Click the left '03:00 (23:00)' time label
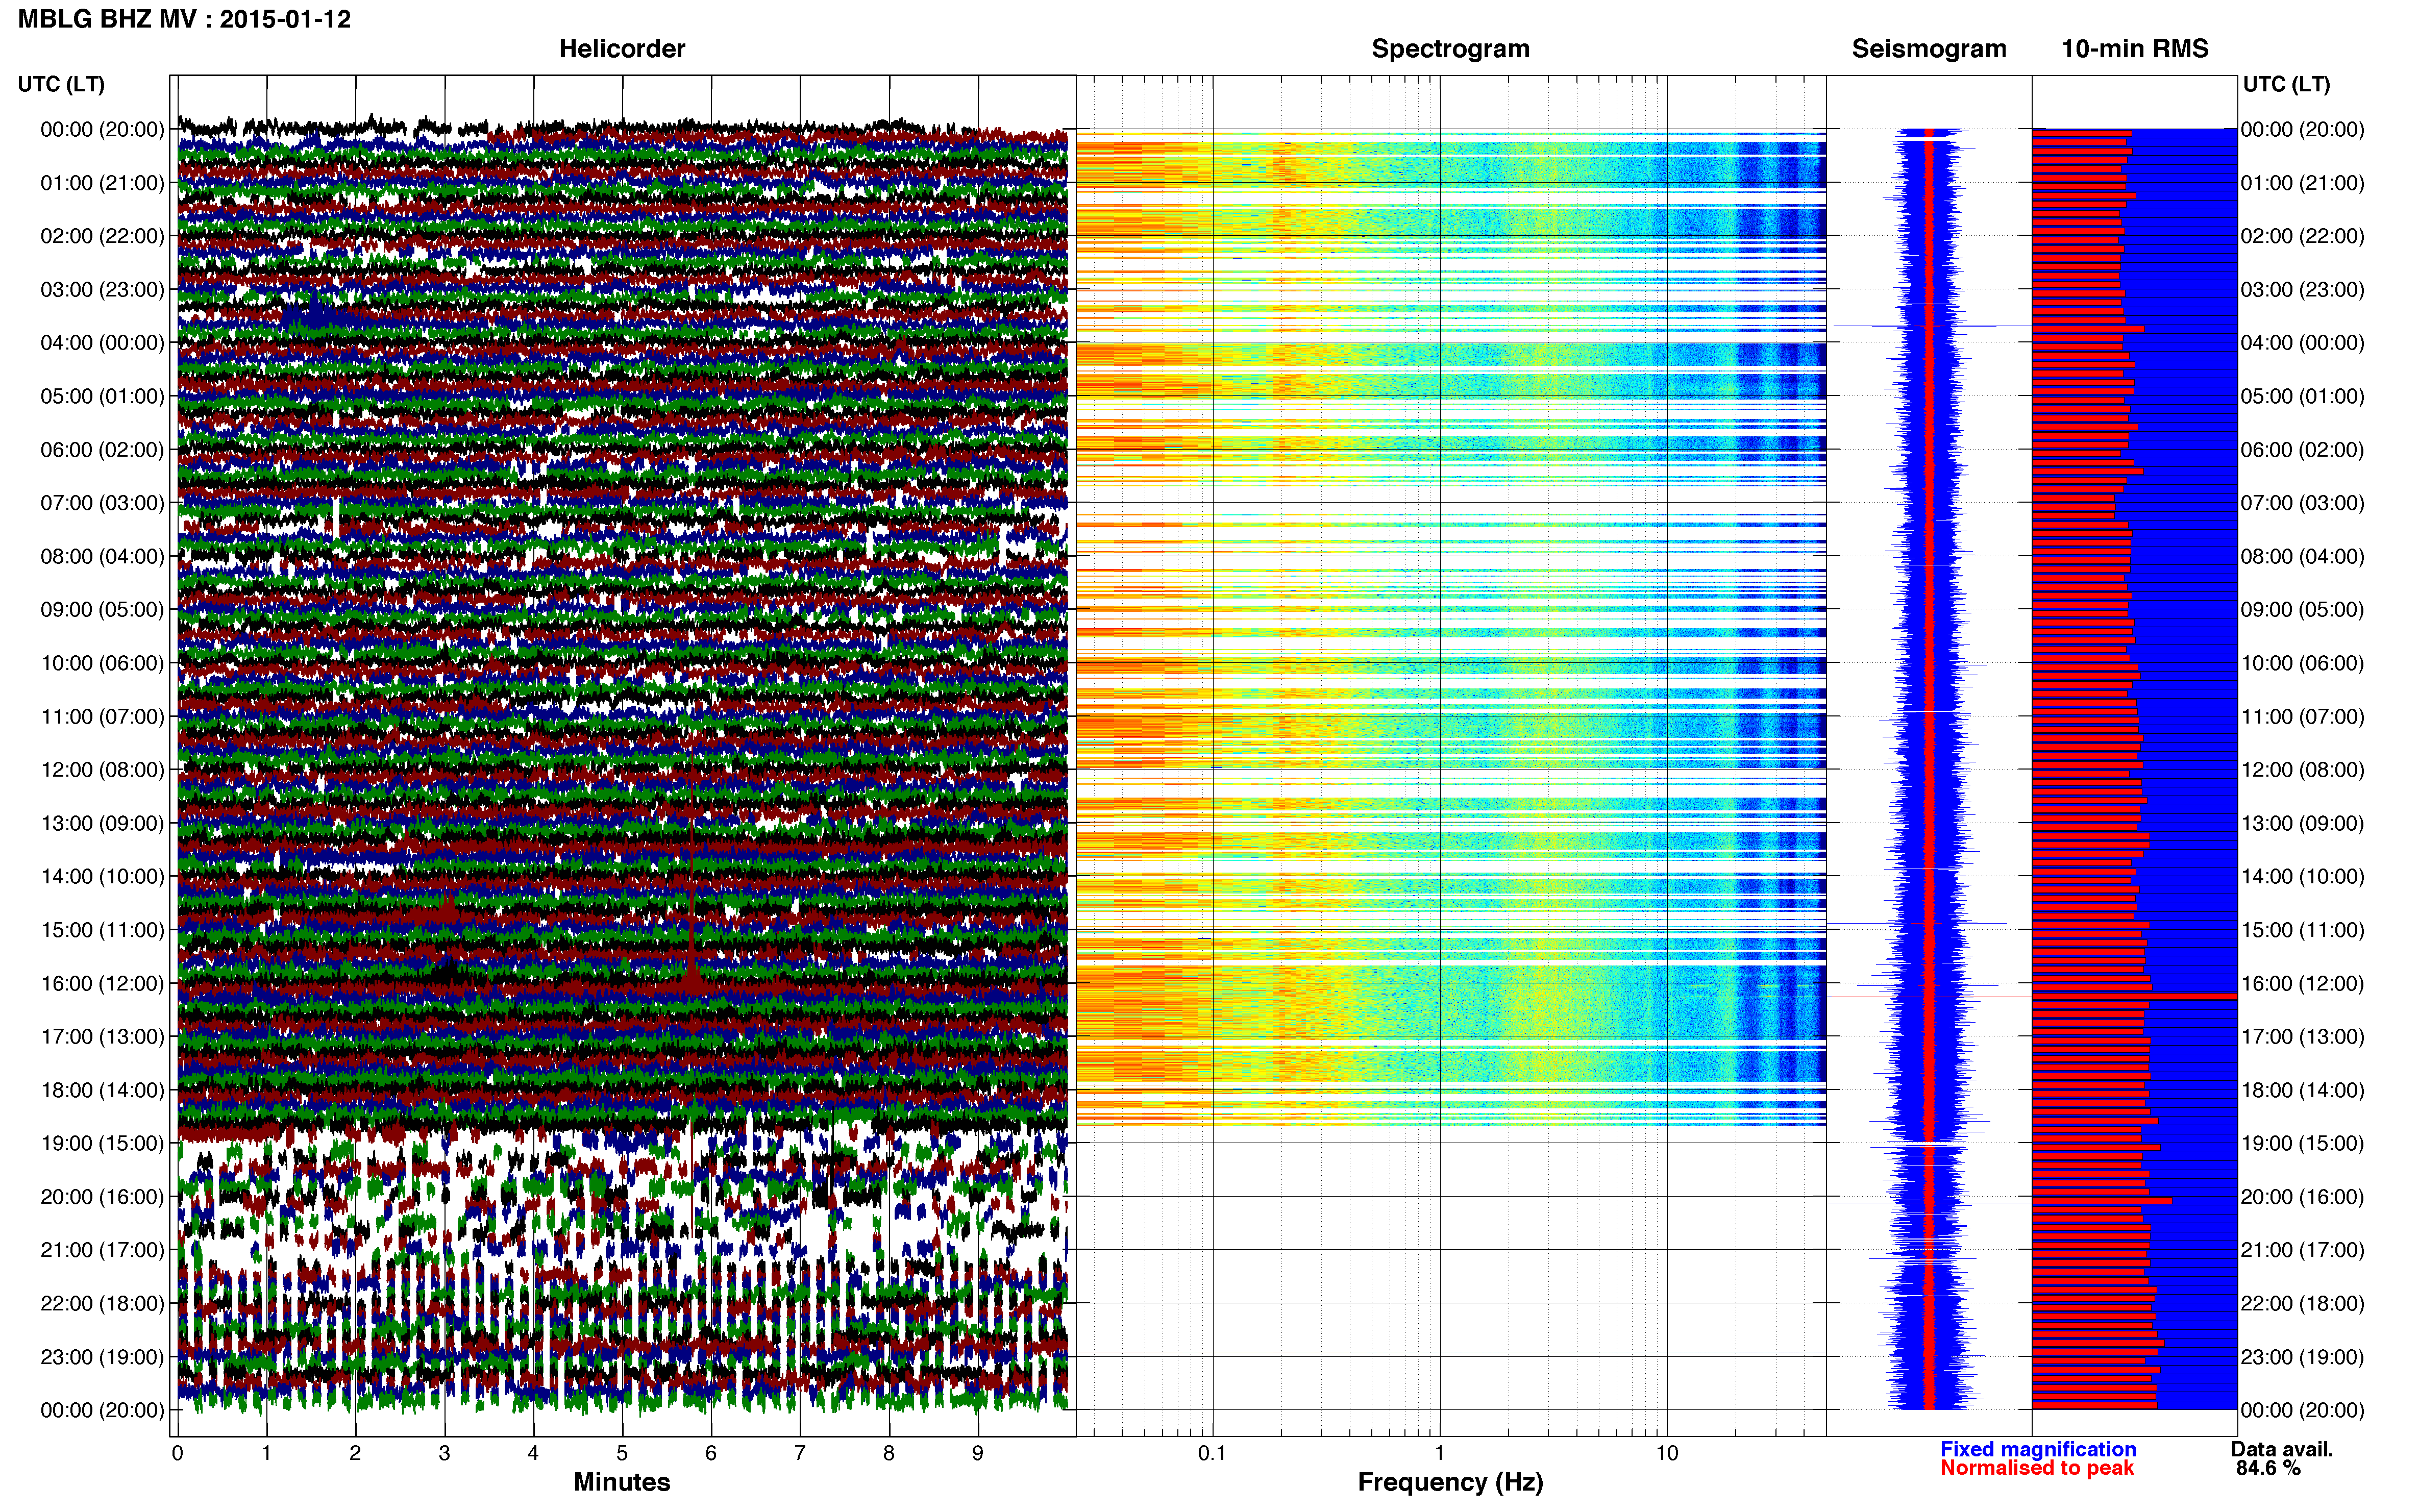Viewport: 2419px width, 1512px height. [102, 290]
